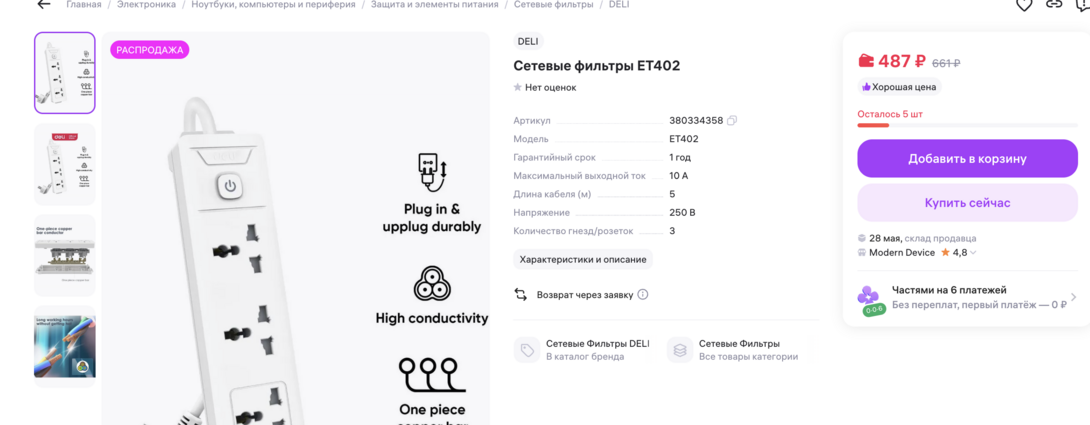Click the return arrows icon

[x=521, y=294]
